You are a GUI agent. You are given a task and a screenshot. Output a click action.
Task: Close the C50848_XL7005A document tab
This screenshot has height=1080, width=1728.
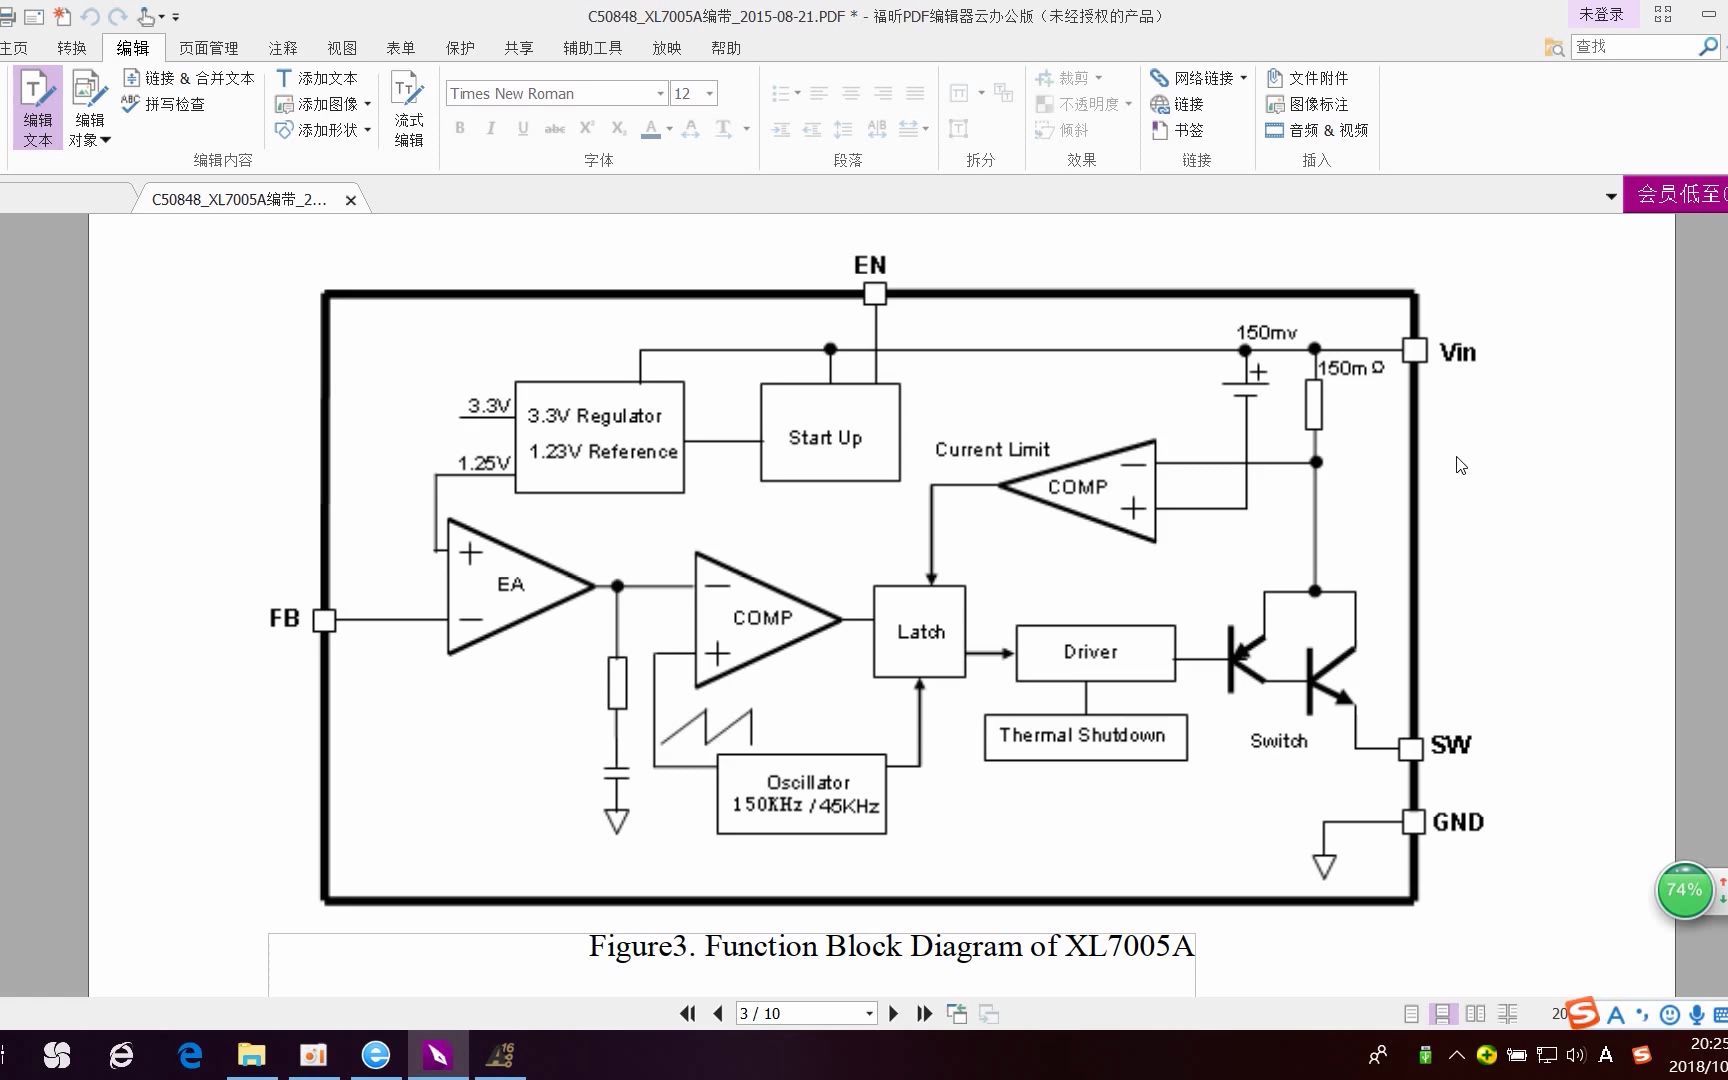pos(351,200)
